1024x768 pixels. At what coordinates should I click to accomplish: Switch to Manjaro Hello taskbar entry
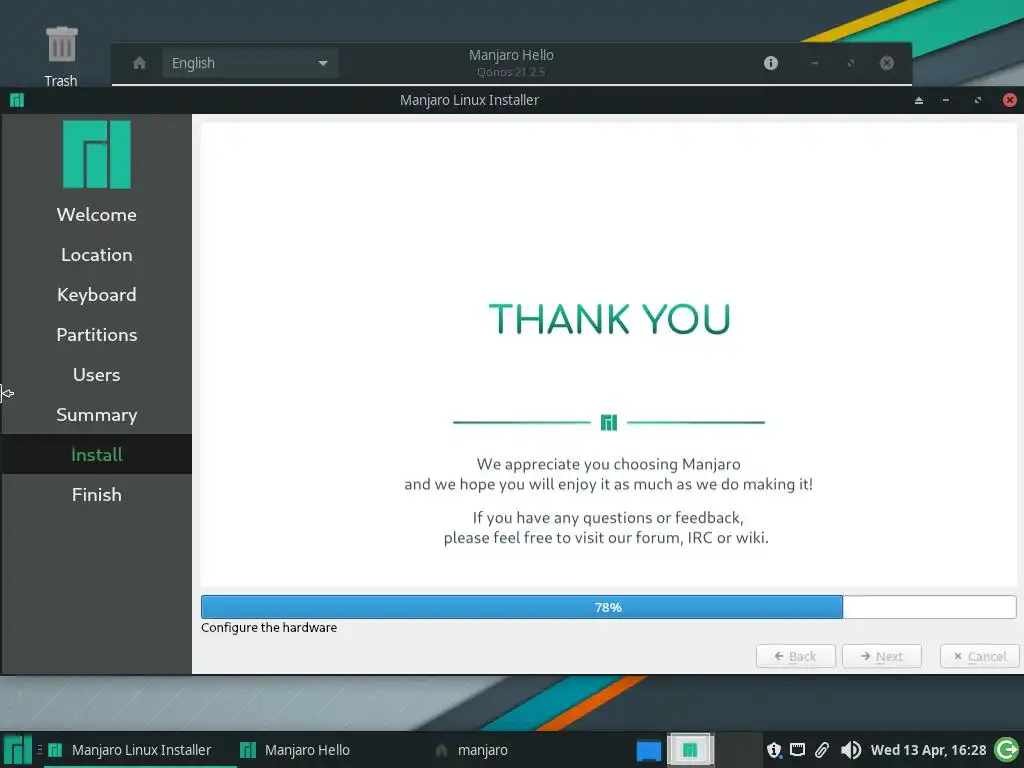[295, 750]
